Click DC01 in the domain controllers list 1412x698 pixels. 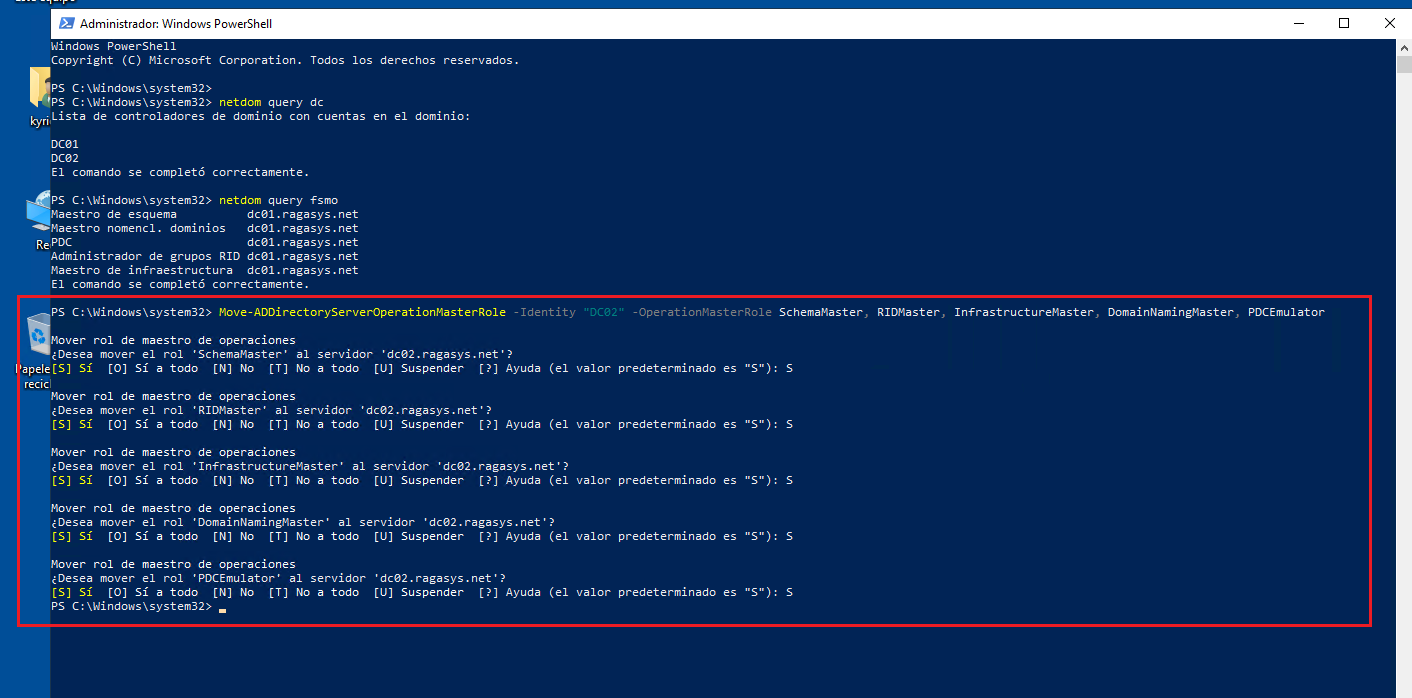point(64,143)
